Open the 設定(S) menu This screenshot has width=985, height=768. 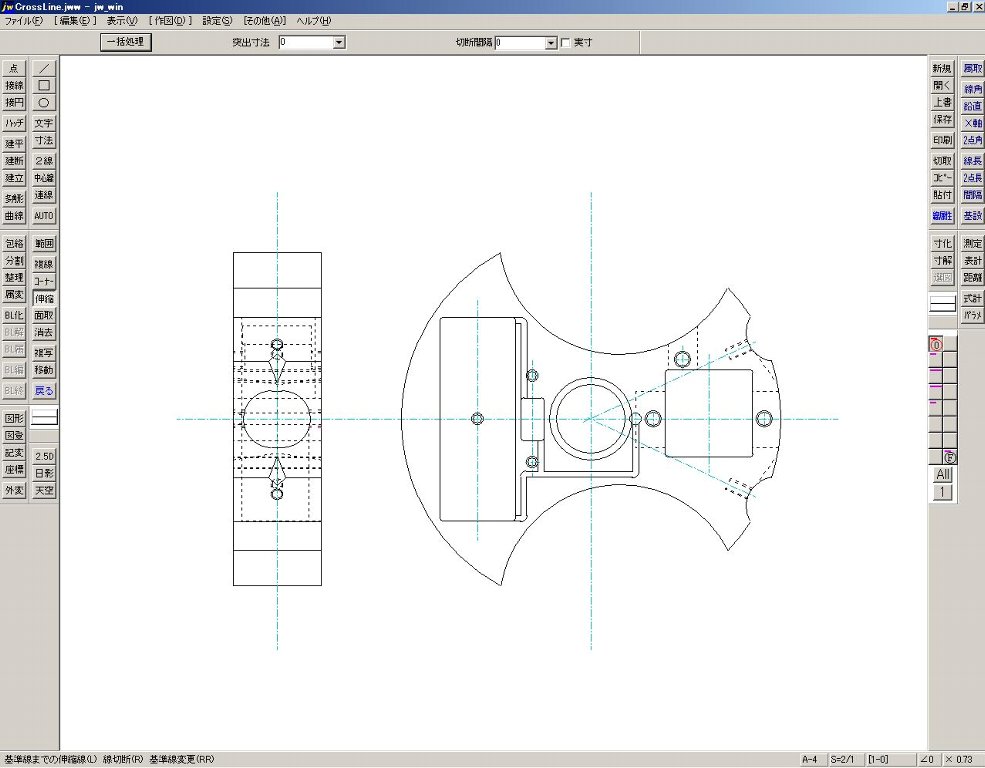(217, 21)
